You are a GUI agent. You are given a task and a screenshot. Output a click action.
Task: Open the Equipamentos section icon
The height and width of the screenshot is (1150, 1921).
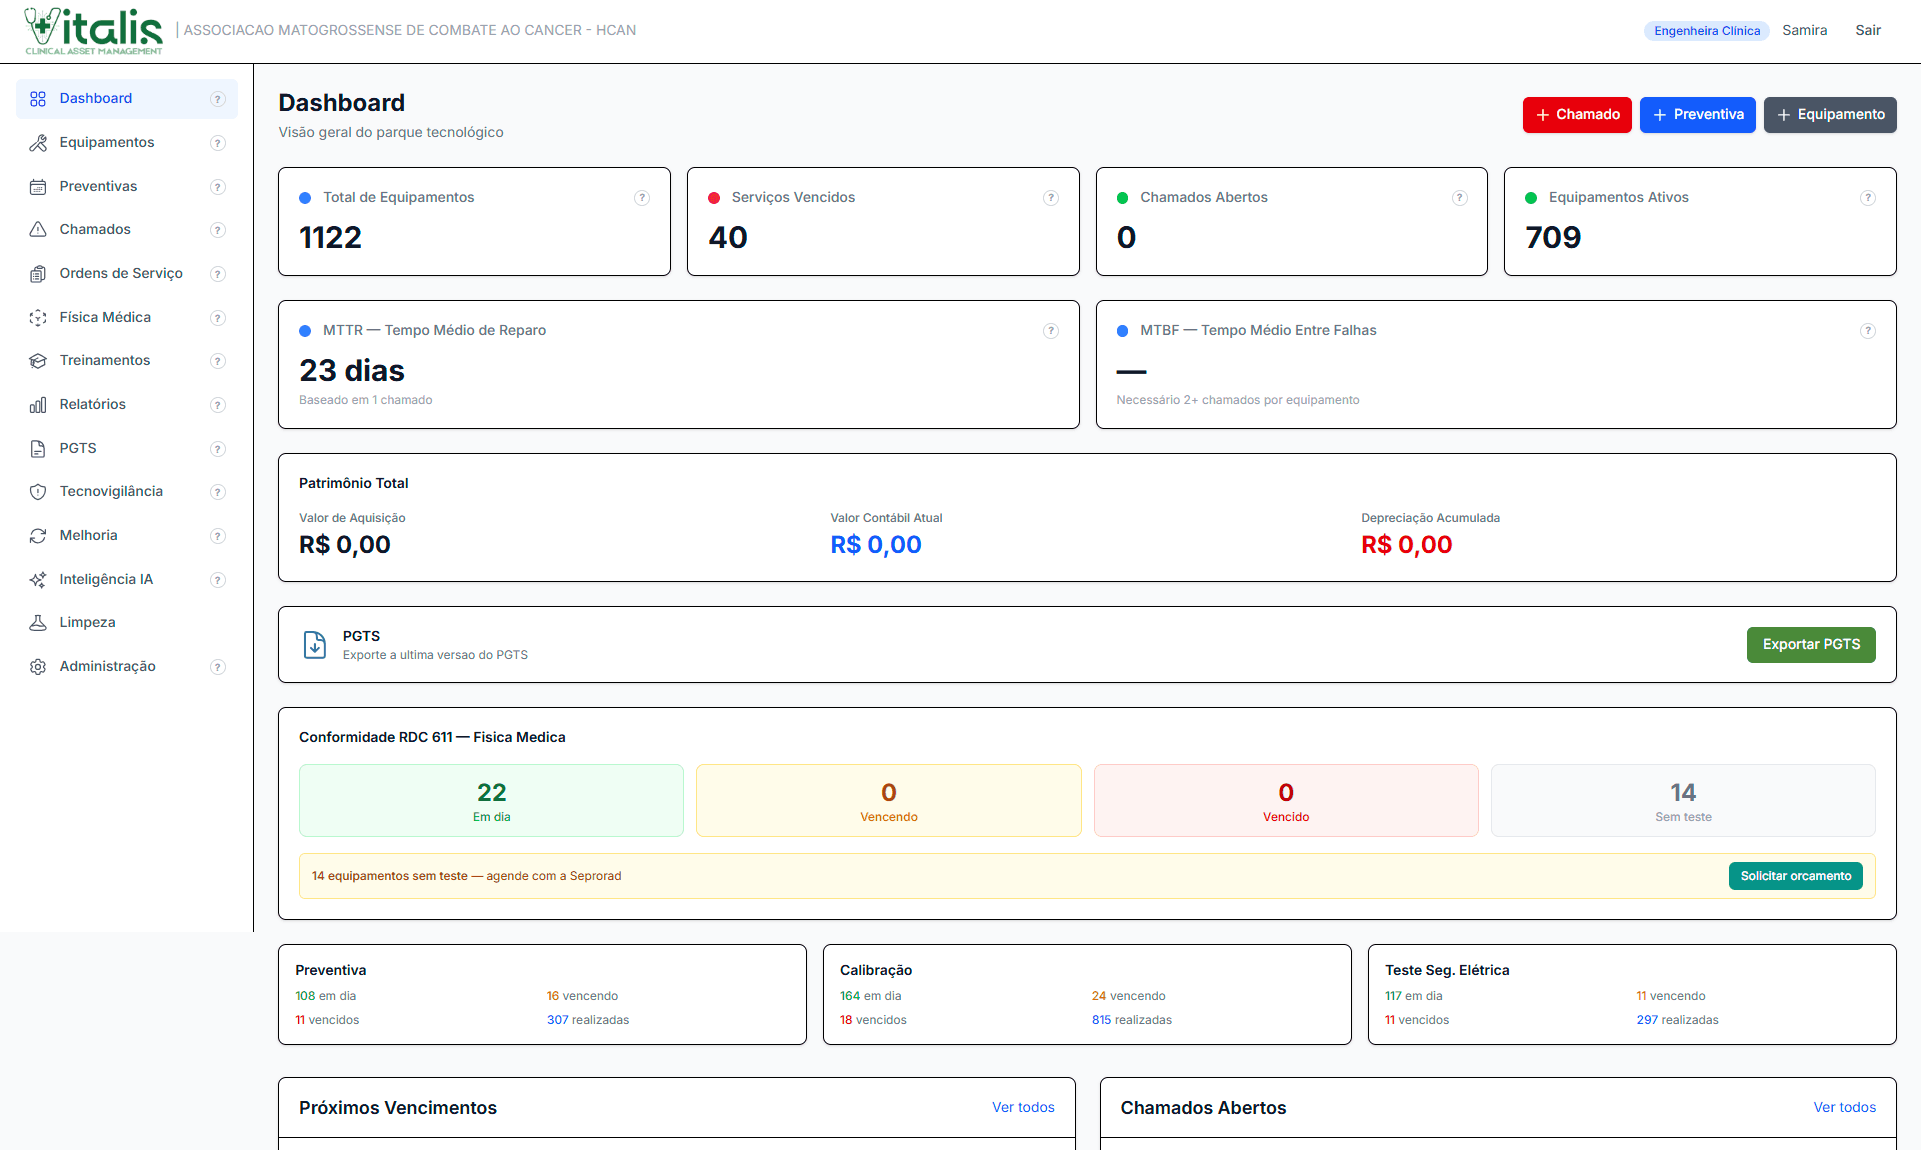pos(38,142)
